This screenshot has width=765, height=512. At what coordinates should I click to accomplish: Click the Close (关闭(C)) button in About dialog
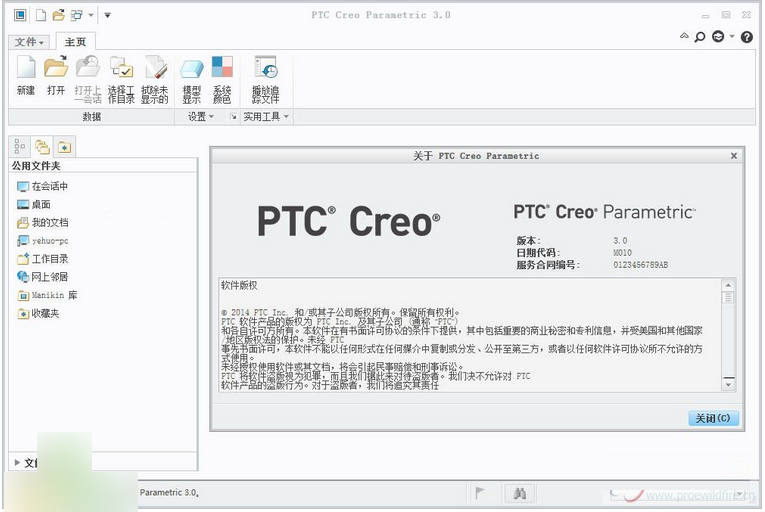(713, 418)
